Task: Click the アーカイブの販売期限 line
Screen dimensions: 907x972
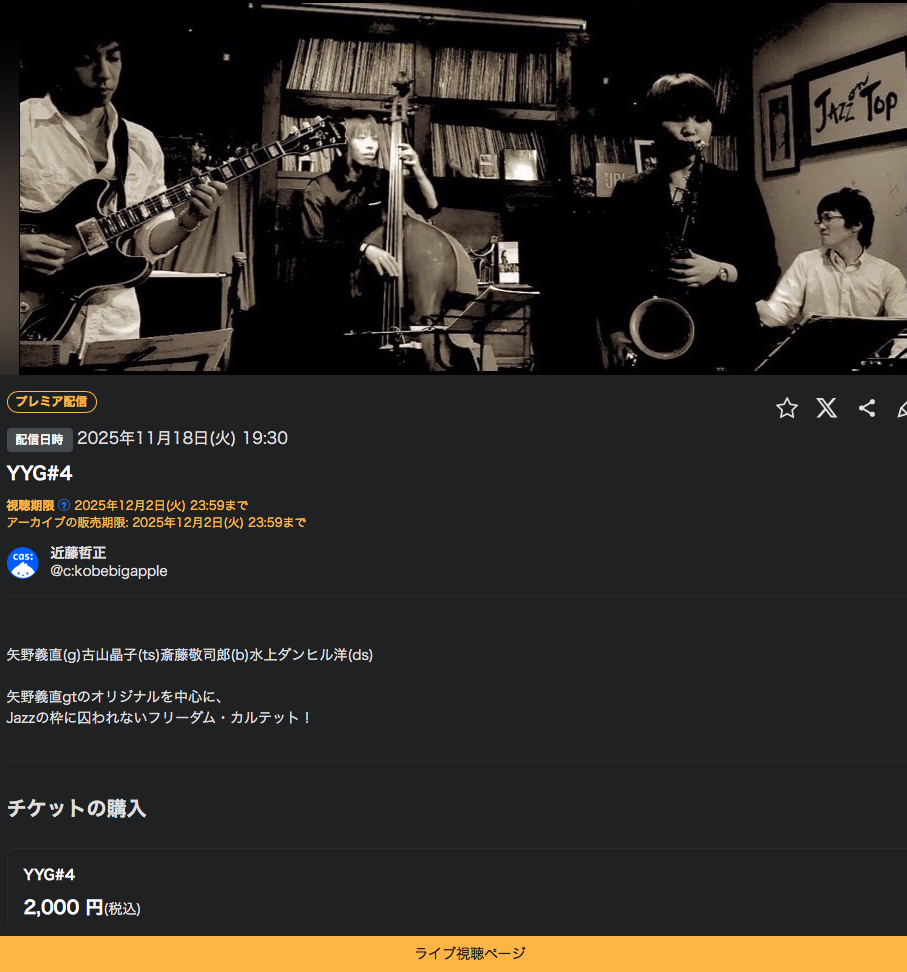Action: tap(156, 523)
